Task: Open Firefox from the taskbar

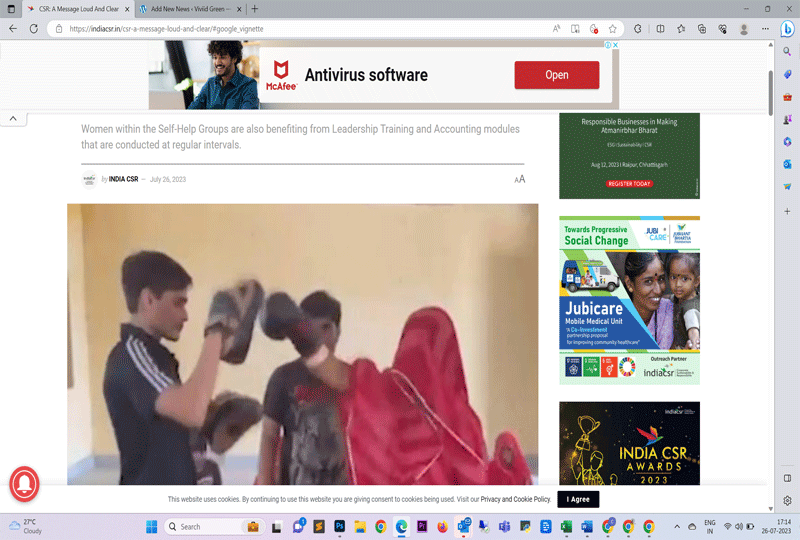Action: pyautogui.click(x=442, y=526)
